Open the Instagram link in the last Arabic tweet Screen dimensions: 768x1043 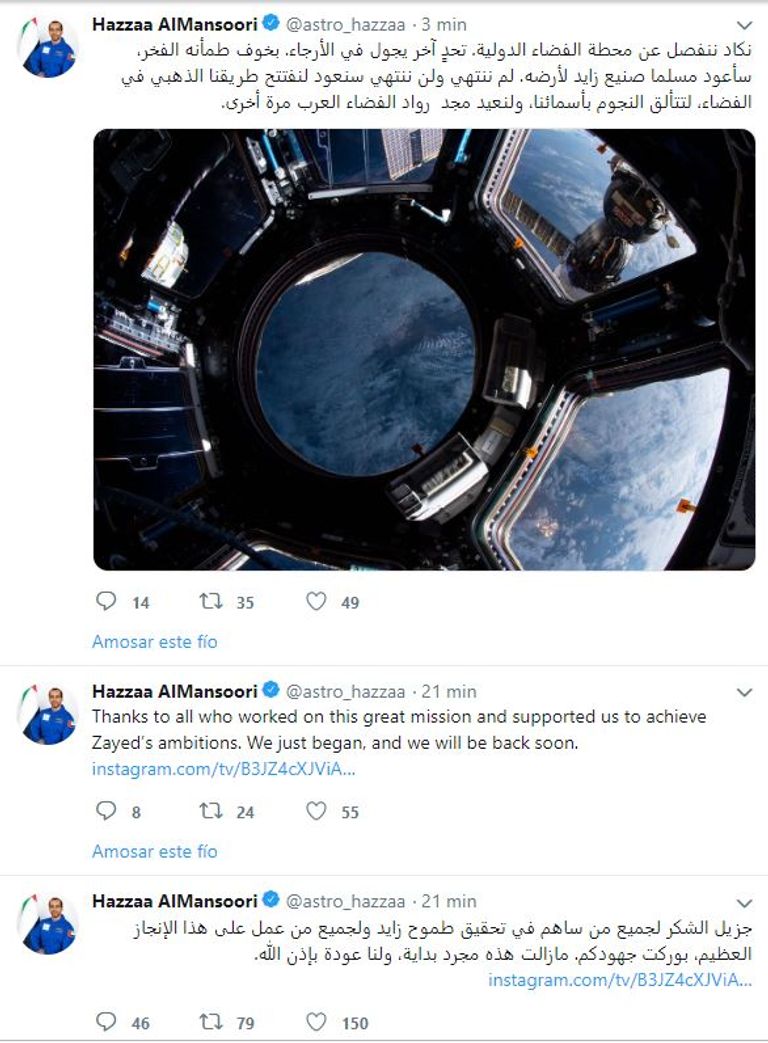point(620,979)
